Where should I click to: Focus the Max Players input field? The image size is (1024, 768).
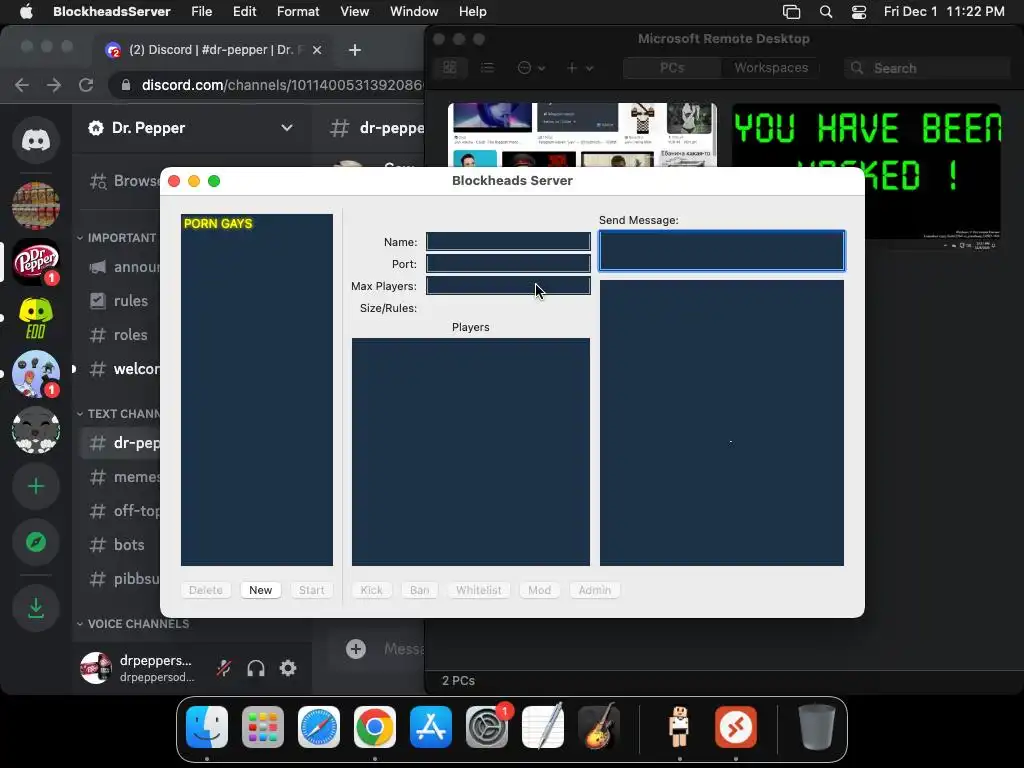pos(508,285)
